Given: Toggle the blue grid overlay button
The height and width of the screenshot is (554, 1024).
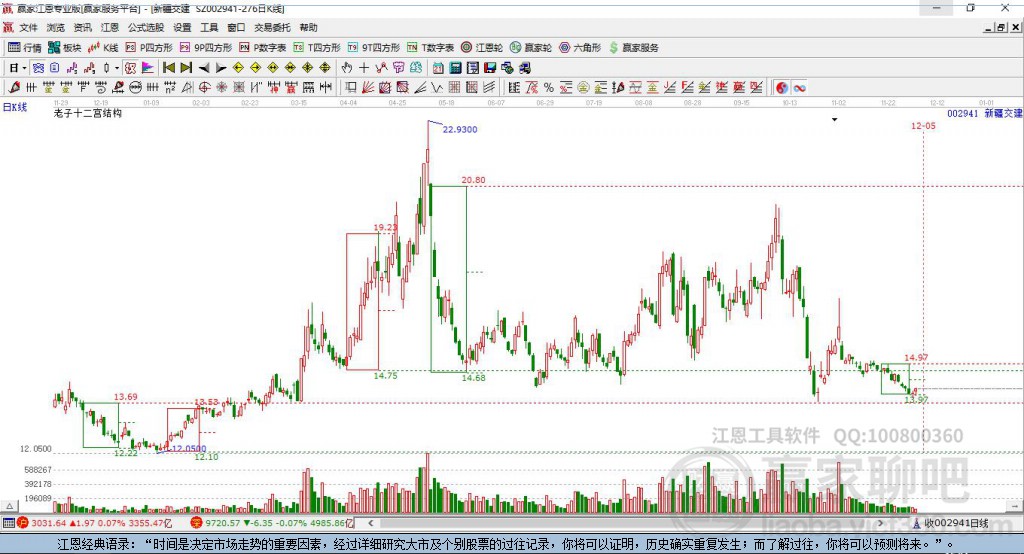Looking at the screenshot, I should point(38,68).
